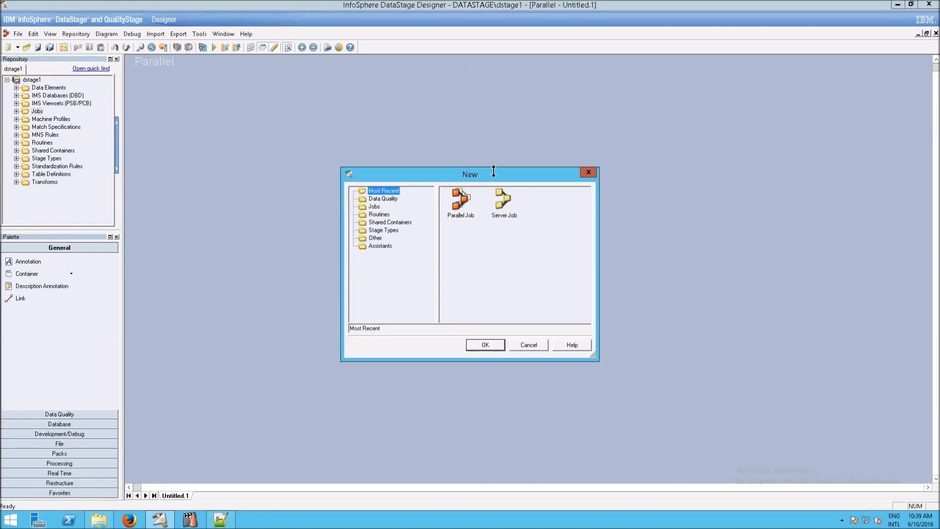Select the Link palette tool
940x529 pixels.
tap(16, 298)
